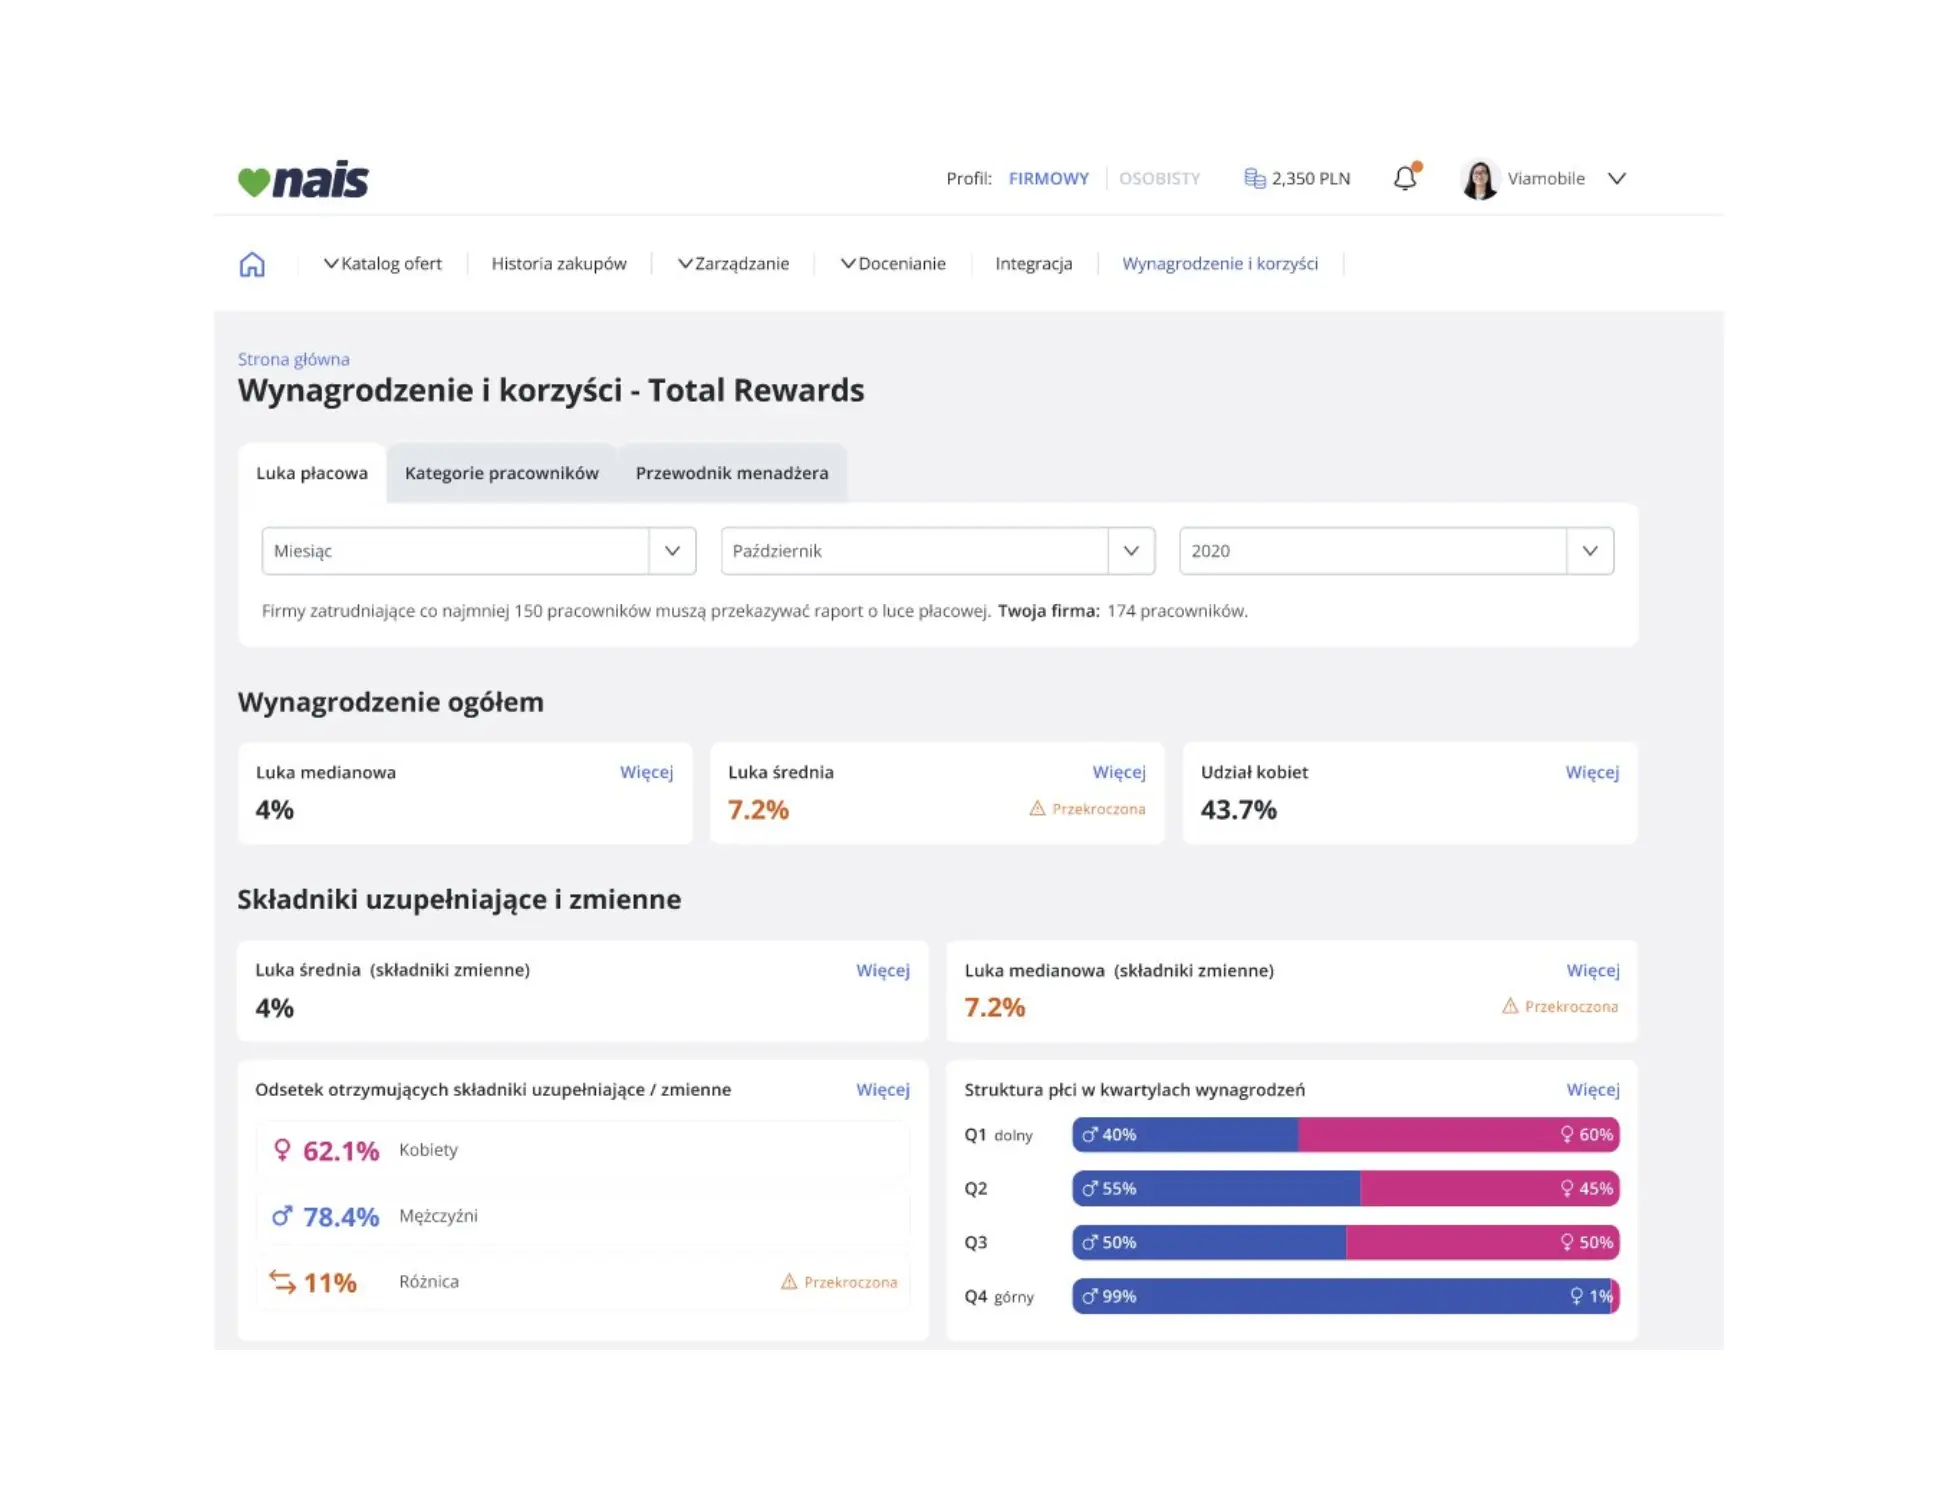Click the swap arrows icon beside 11%
The image size is (1938, 1500).
coord(282,1282)
